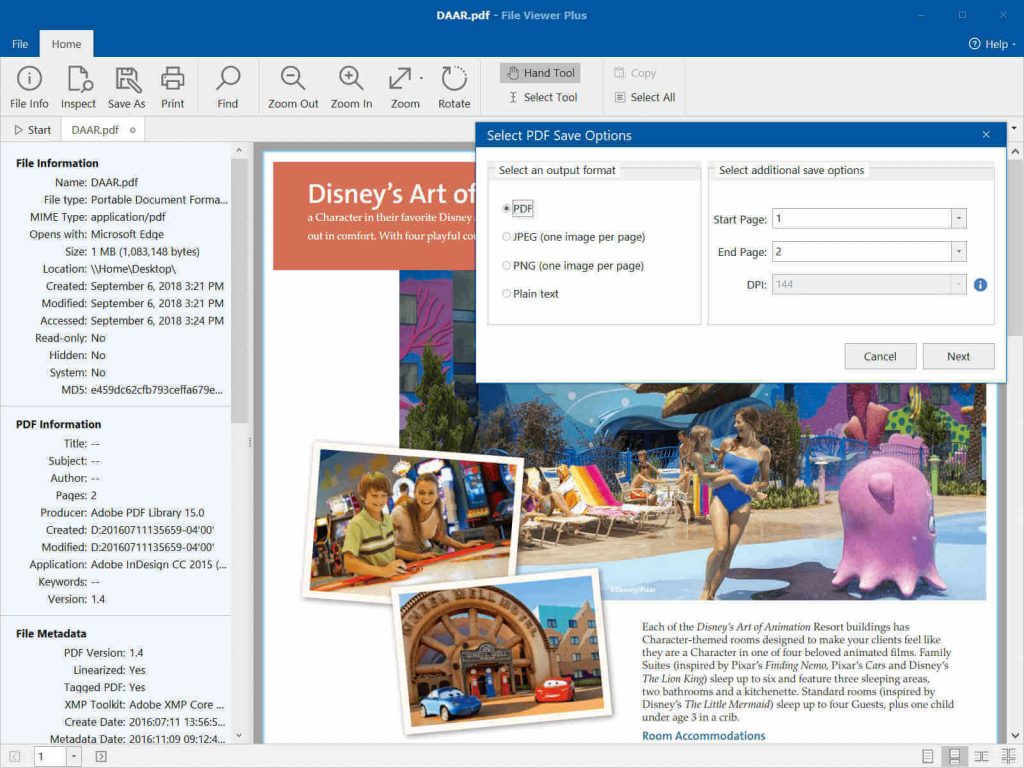This screenshot has width=1024, height=768.
Task: Switch to the Start tab
Action: (x=32, y=130)
